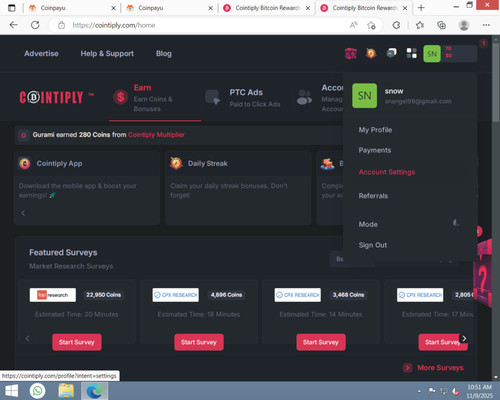Toggle dark Mode moon switch
Viewport: 500px width, 400px height.
coord(456,223)
